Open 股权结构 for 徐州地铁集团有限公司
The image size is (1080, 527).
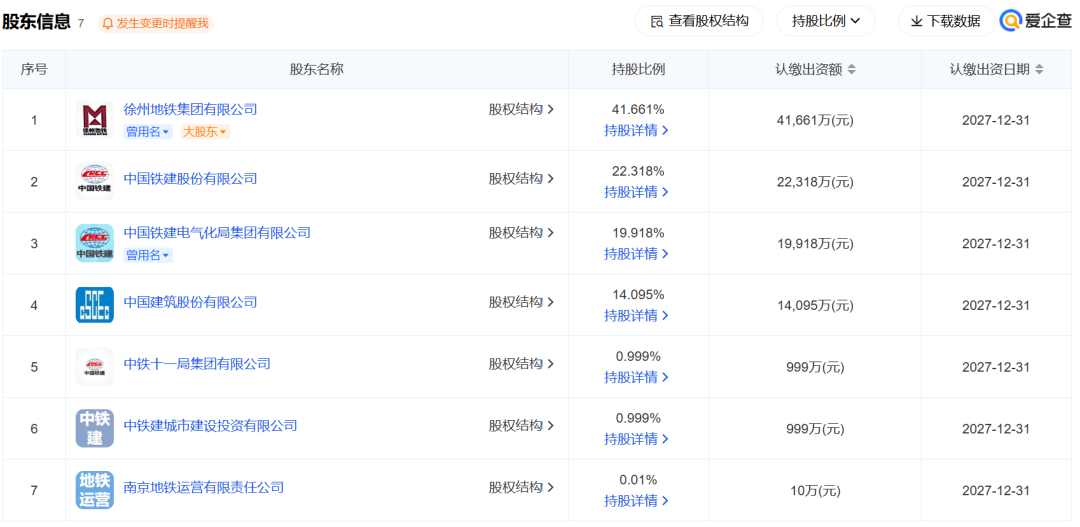[x=521, y=109]
